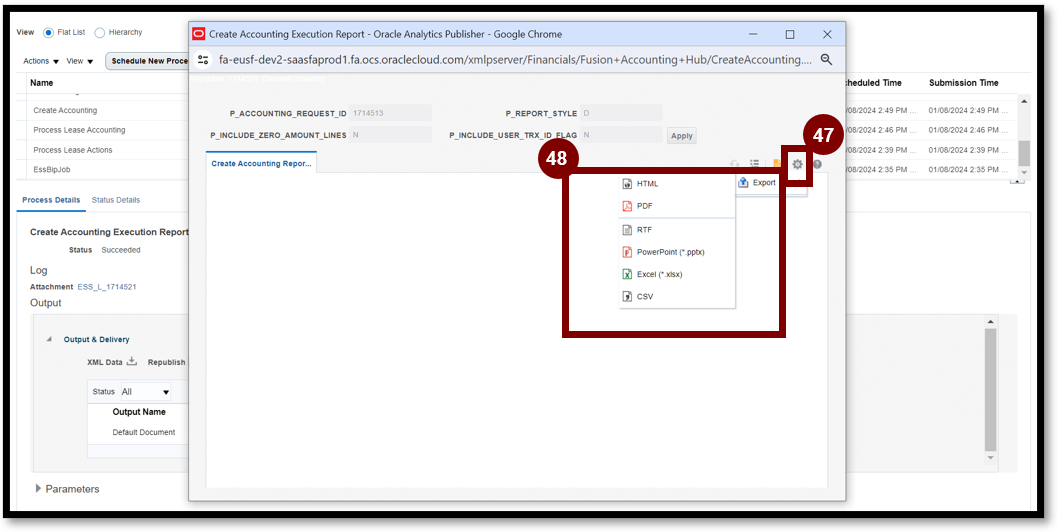The height and width of the screenshot is (532, 1058).
Task: Click the Succeeded status text
Action: 121,250
